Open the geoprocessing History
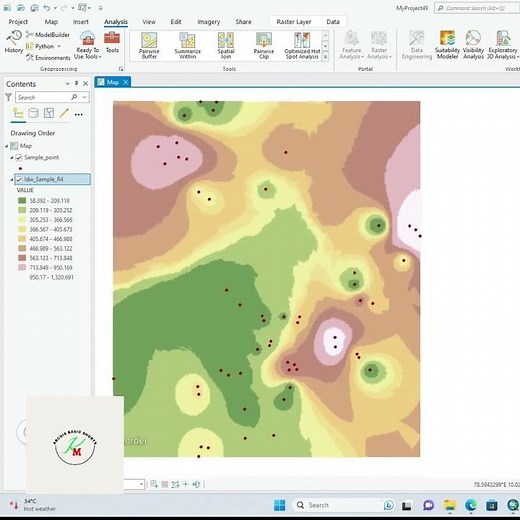The height and width of the screenshot is (520, 520). click(14, 42)
